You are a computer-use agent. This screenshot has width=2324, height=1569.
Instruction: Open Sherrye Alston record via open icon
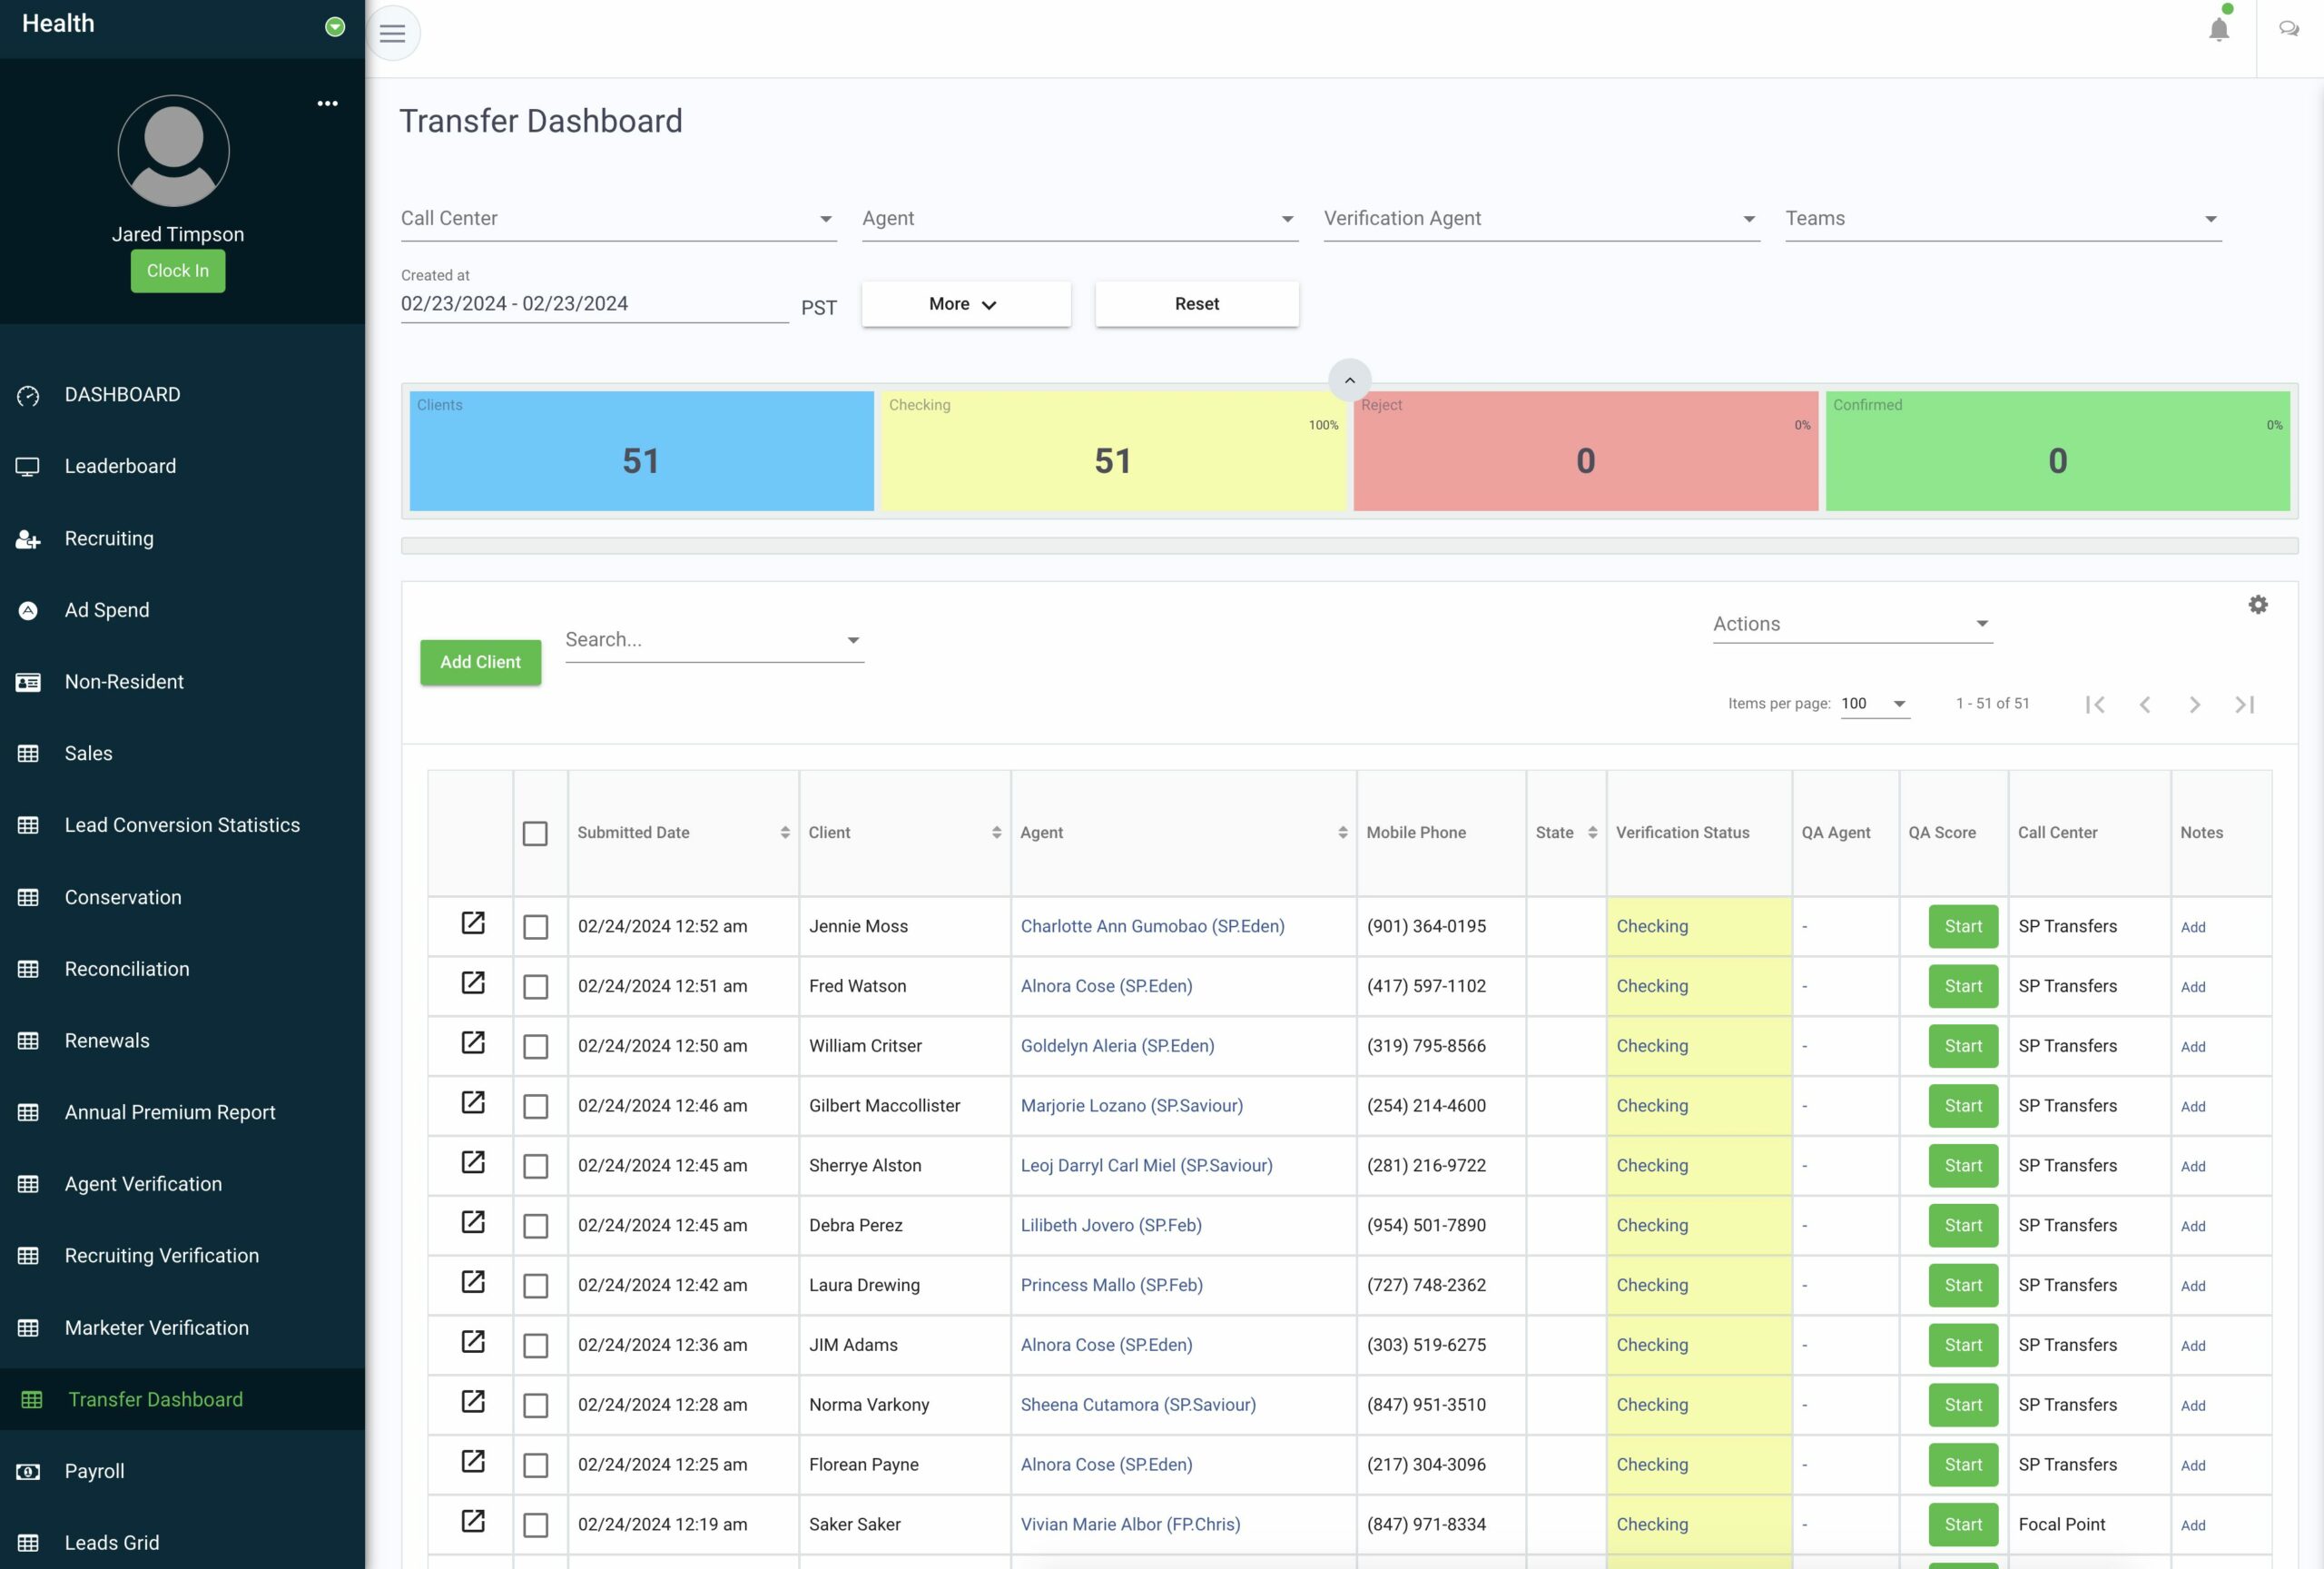coord(473,1162)
